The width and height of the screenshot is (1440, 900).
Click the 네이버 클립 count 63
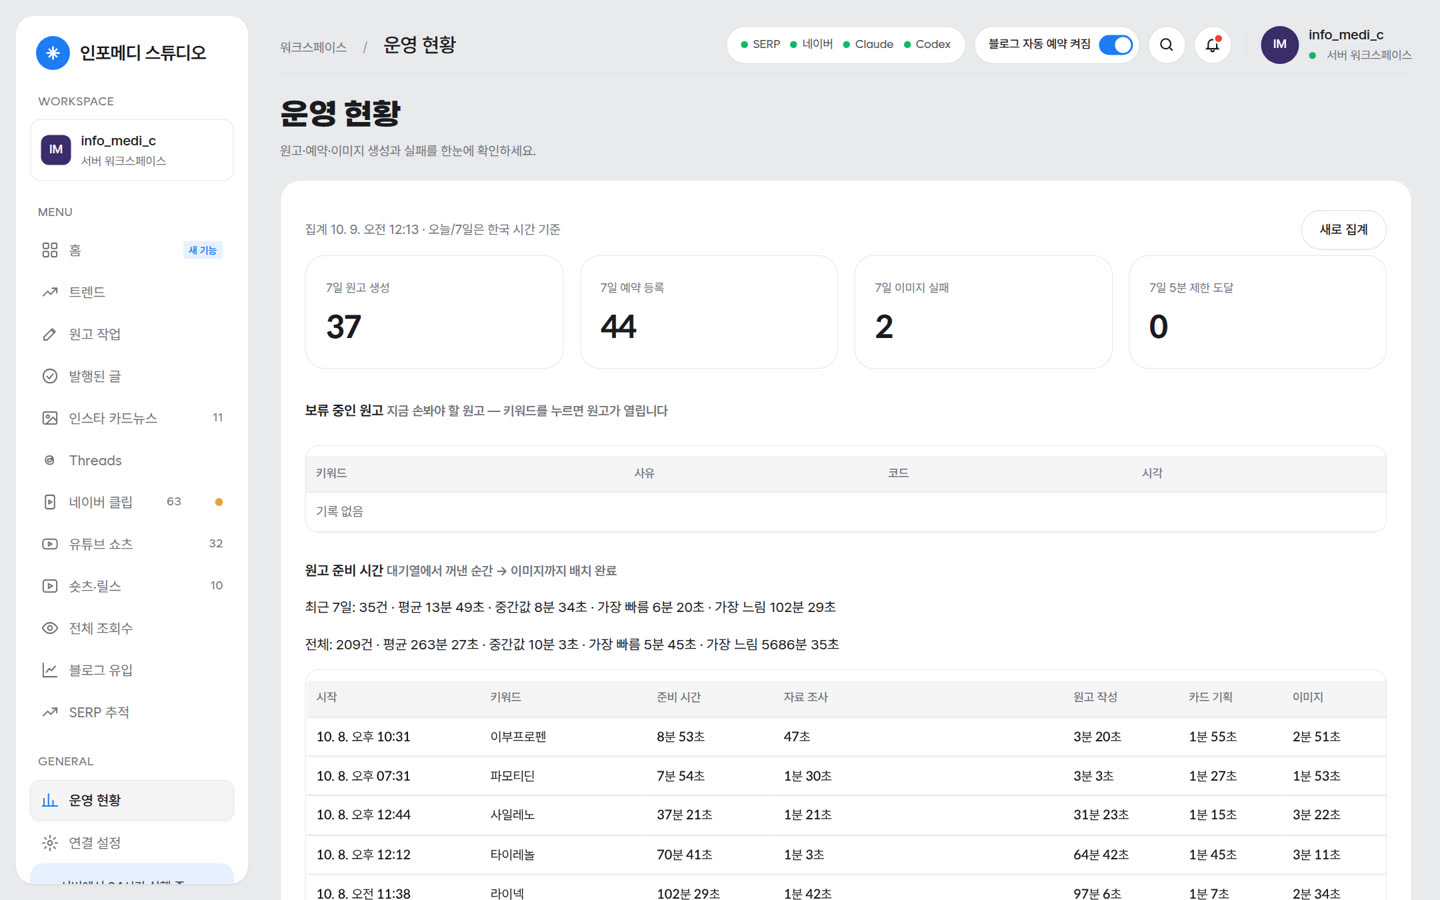pyautogui.click(x=174, y=502)
